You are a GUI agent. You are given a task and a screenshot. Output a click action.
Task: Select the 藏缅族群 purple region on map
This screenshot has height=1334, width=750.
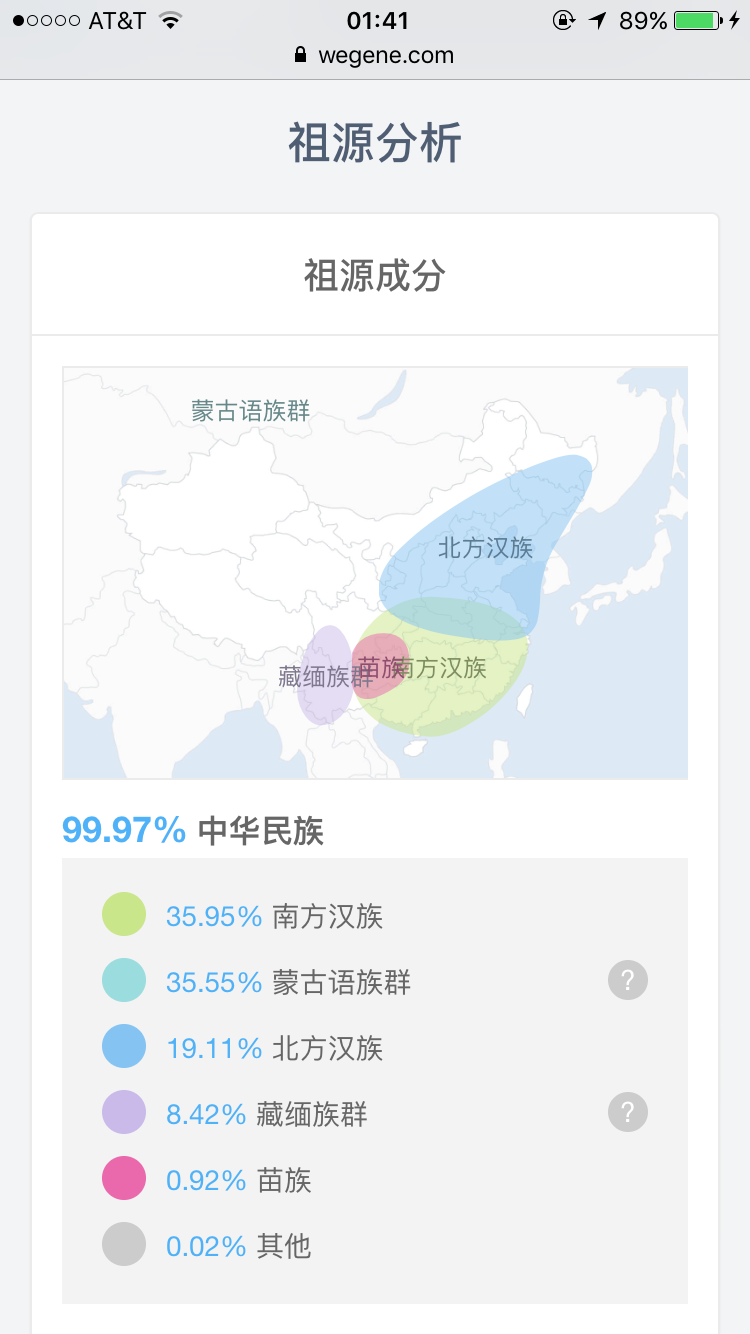[325, 675]
